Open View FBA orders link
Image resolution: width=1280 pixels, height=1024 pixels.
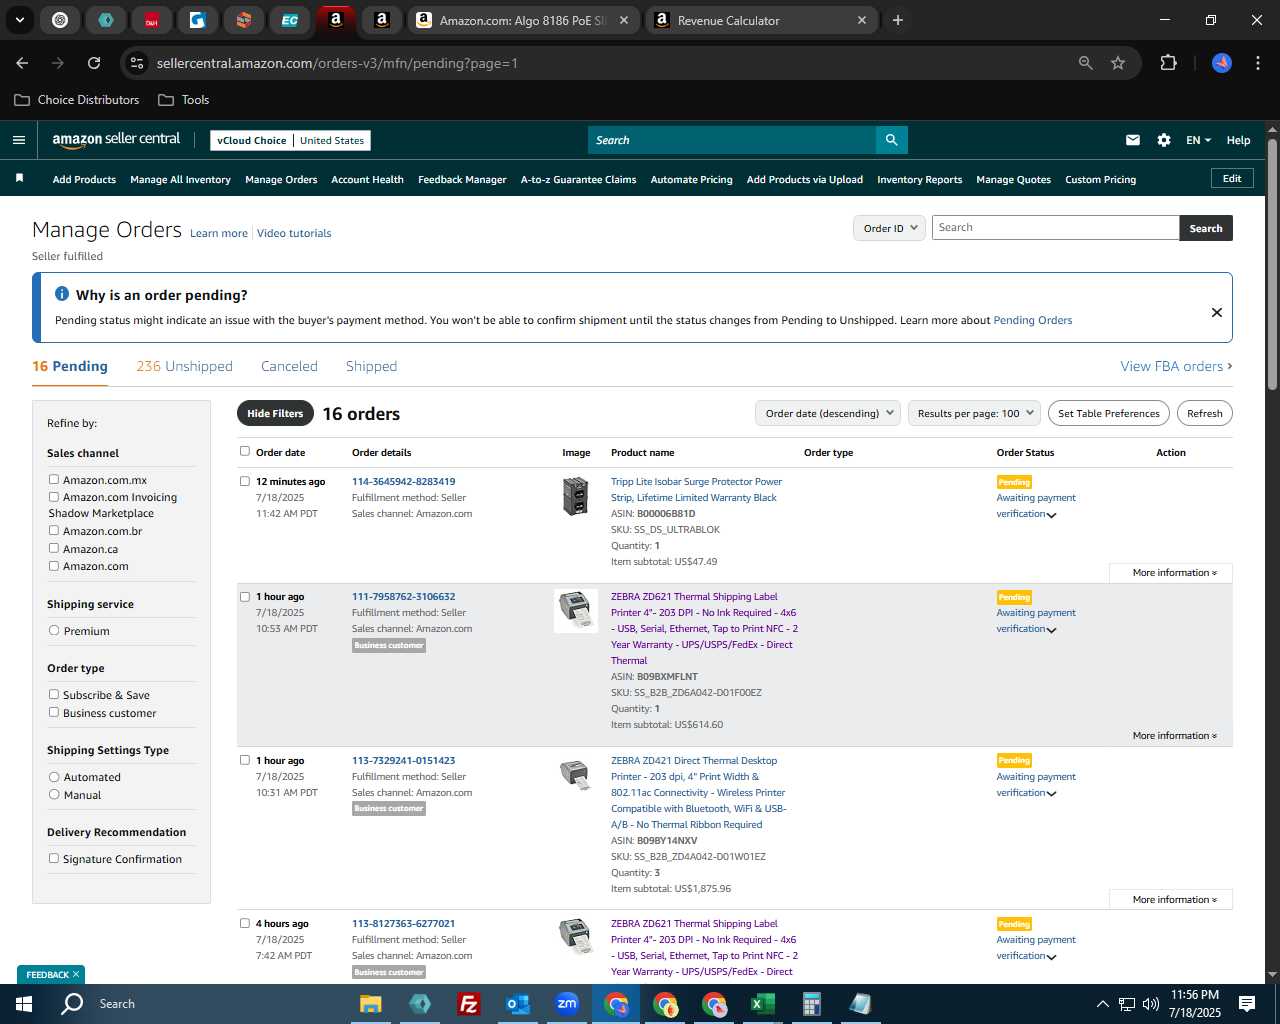pyautogui.click(x=1176, y=366)
